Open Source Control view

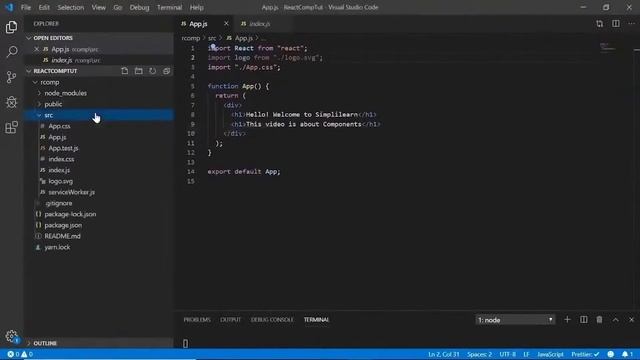tap(11, 77)
